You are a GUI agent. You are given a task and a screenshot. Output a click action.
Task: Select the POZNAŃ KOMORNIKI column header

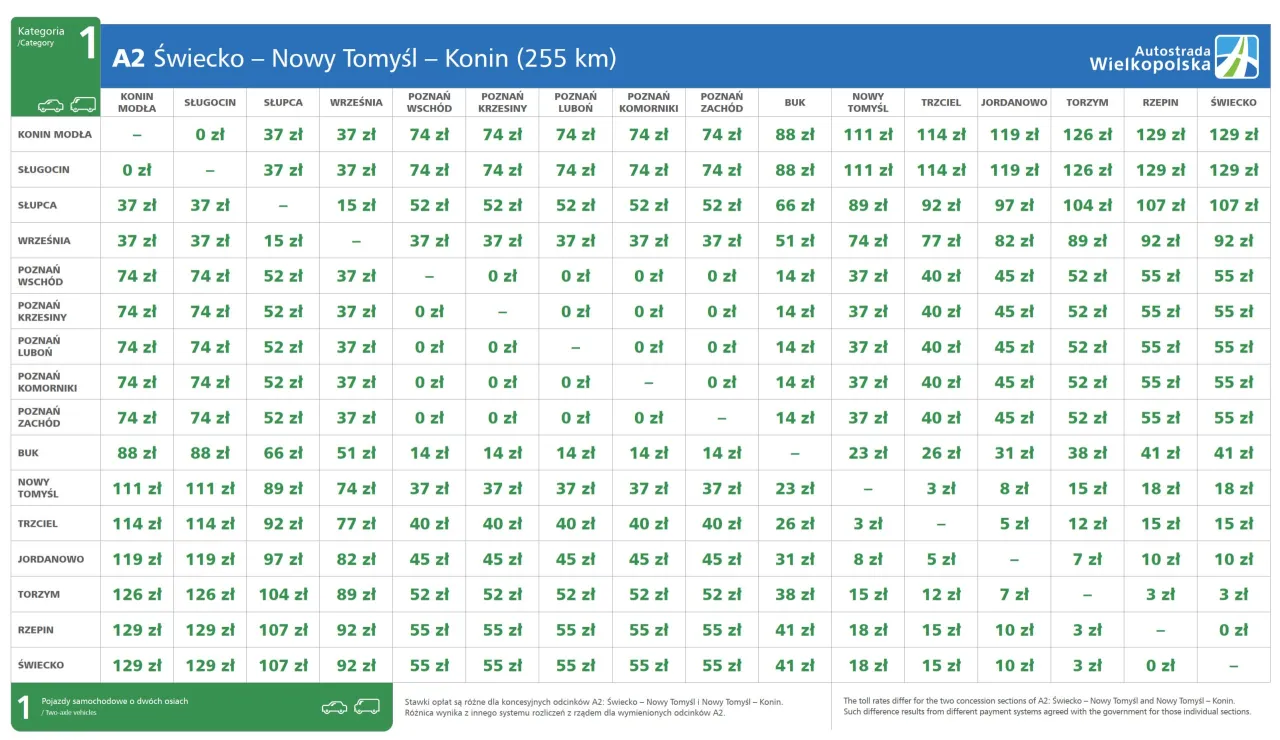[x=648, y=102]
